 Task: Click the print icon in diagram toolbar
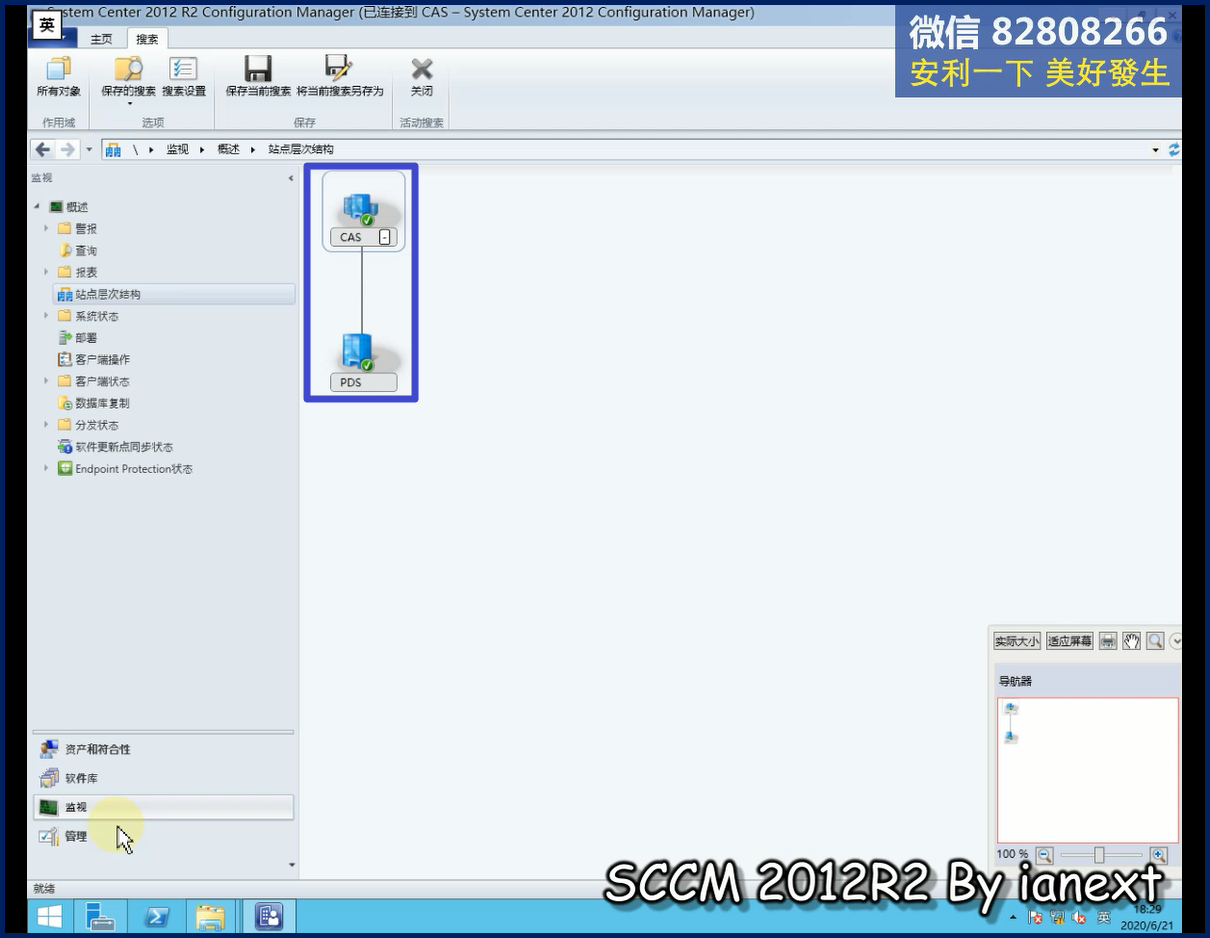tap(1108, 641)
